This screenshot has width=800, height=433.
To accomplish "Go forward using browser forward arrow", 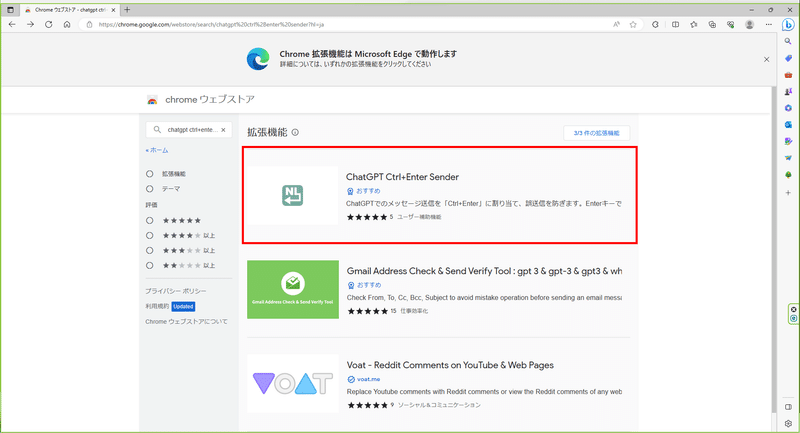I will point(30,24).
